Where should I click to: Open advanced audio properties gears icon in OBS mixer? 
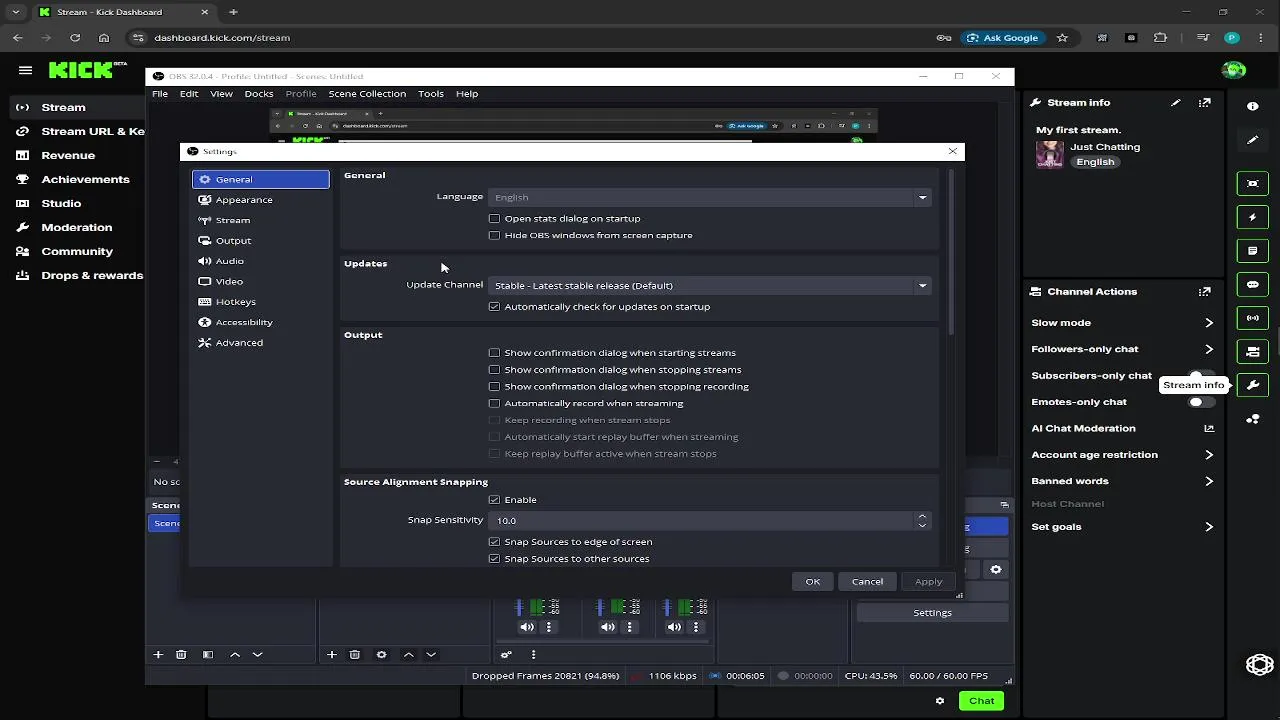(506, 655)
